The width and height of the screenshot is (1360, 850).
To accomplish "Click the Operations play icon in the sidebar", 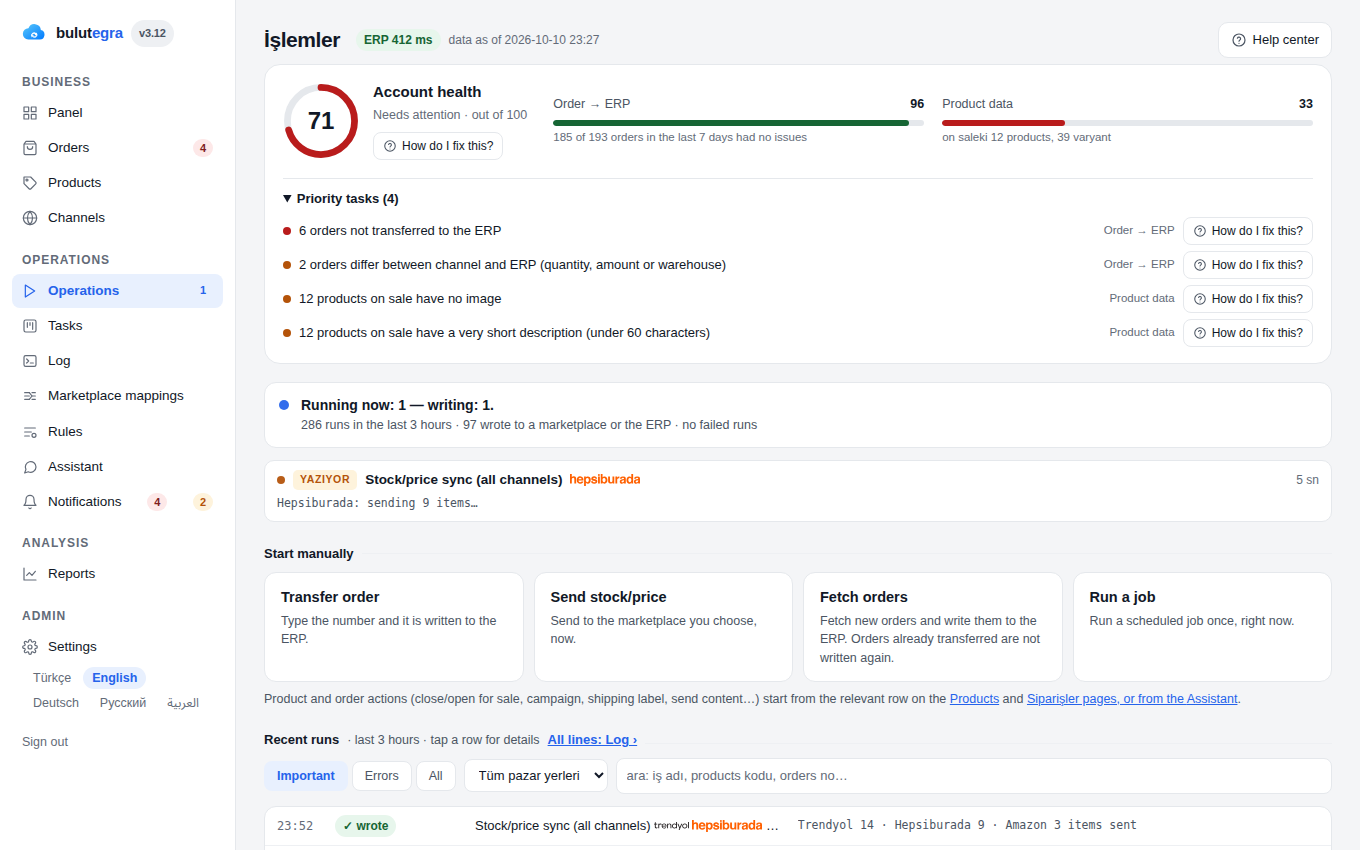I will (30, 291).
